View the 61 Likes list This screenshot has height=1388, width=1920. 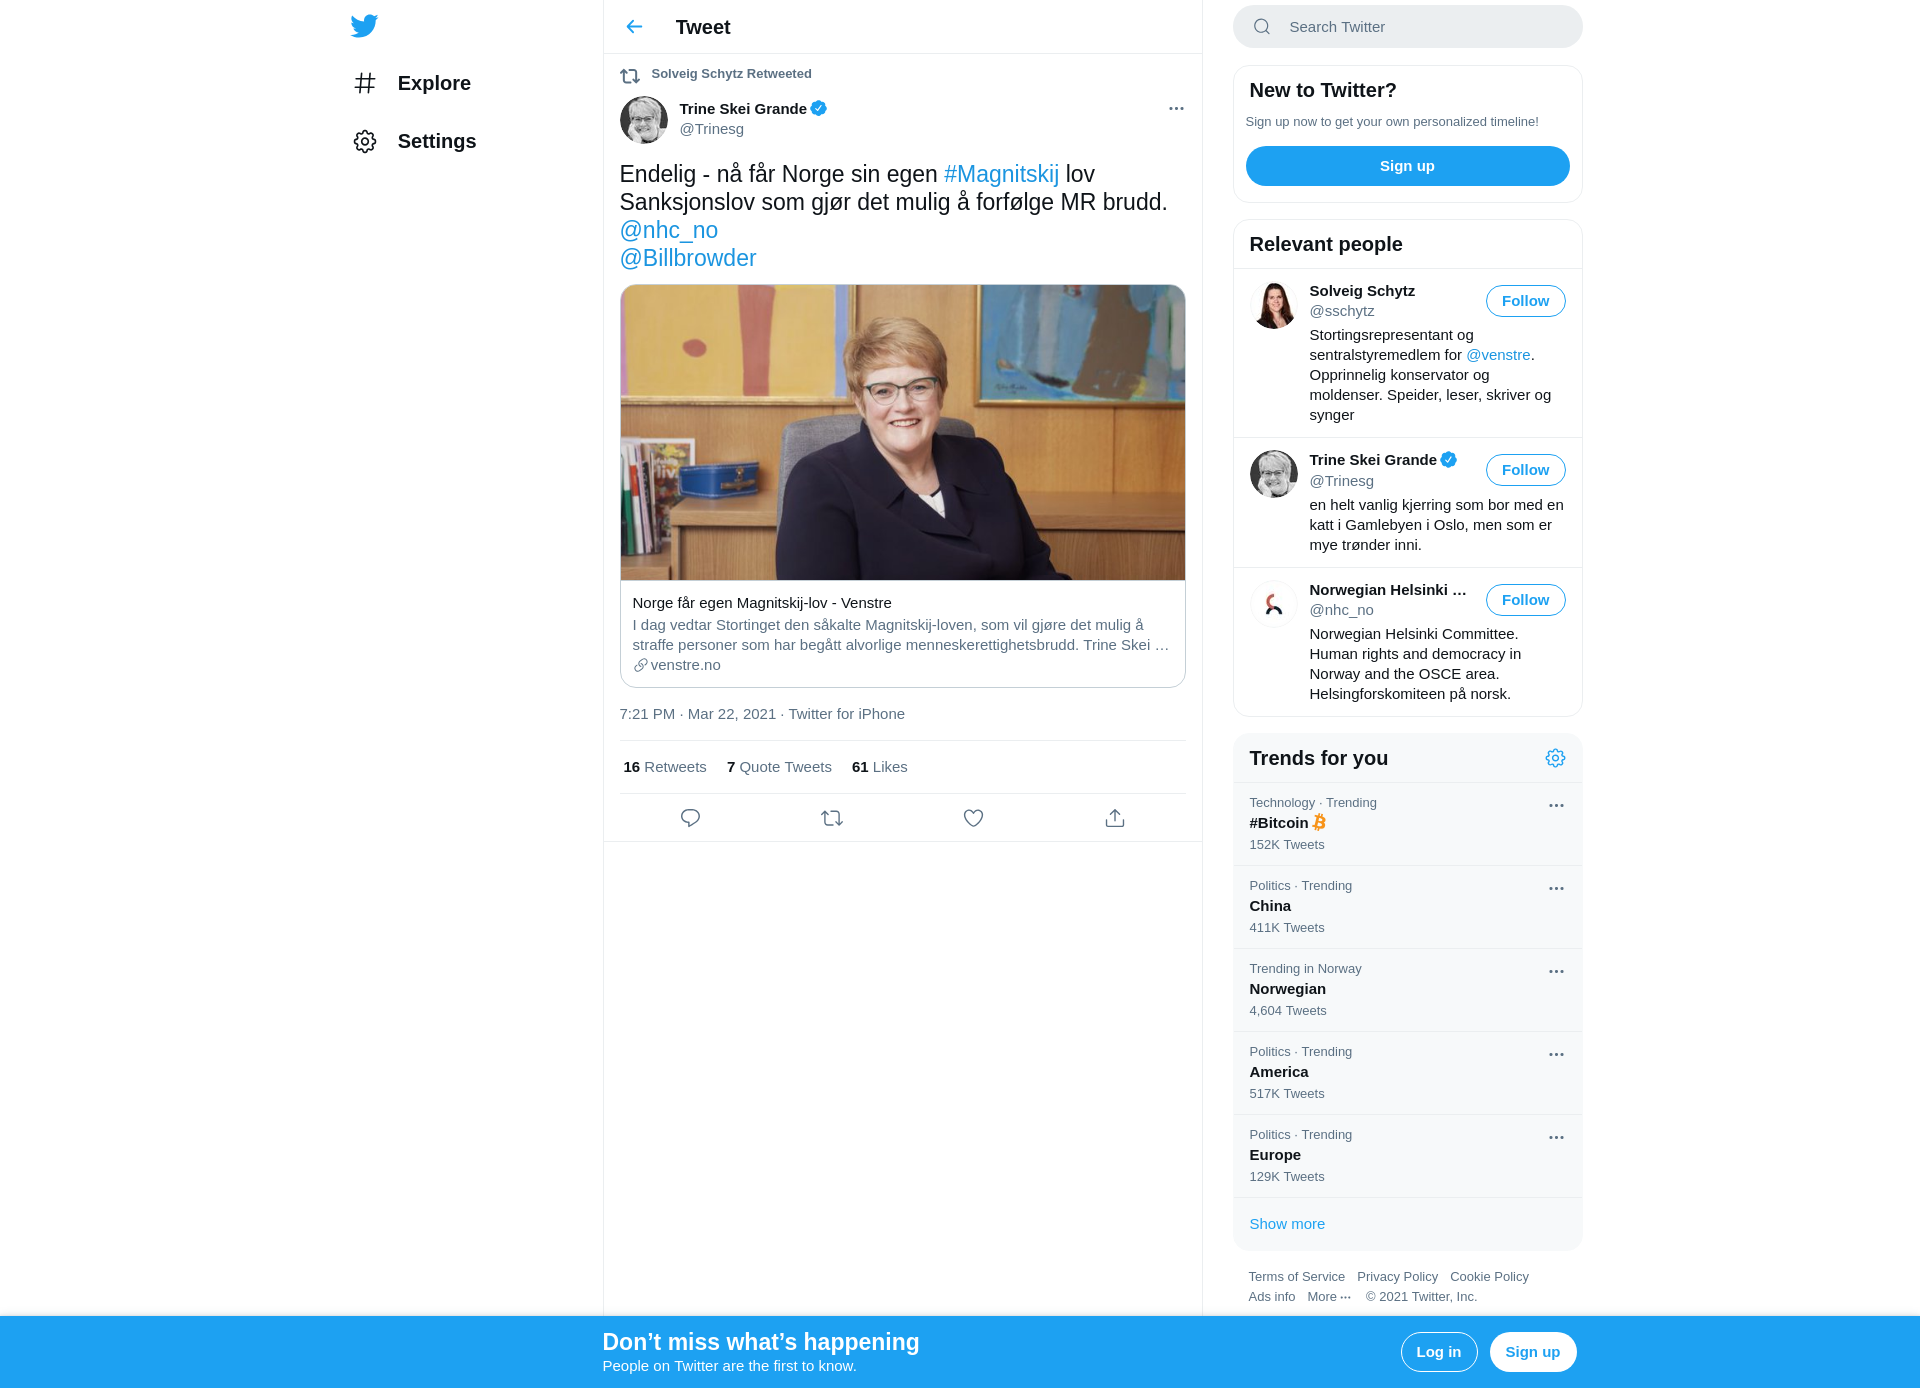coord(879,767)
